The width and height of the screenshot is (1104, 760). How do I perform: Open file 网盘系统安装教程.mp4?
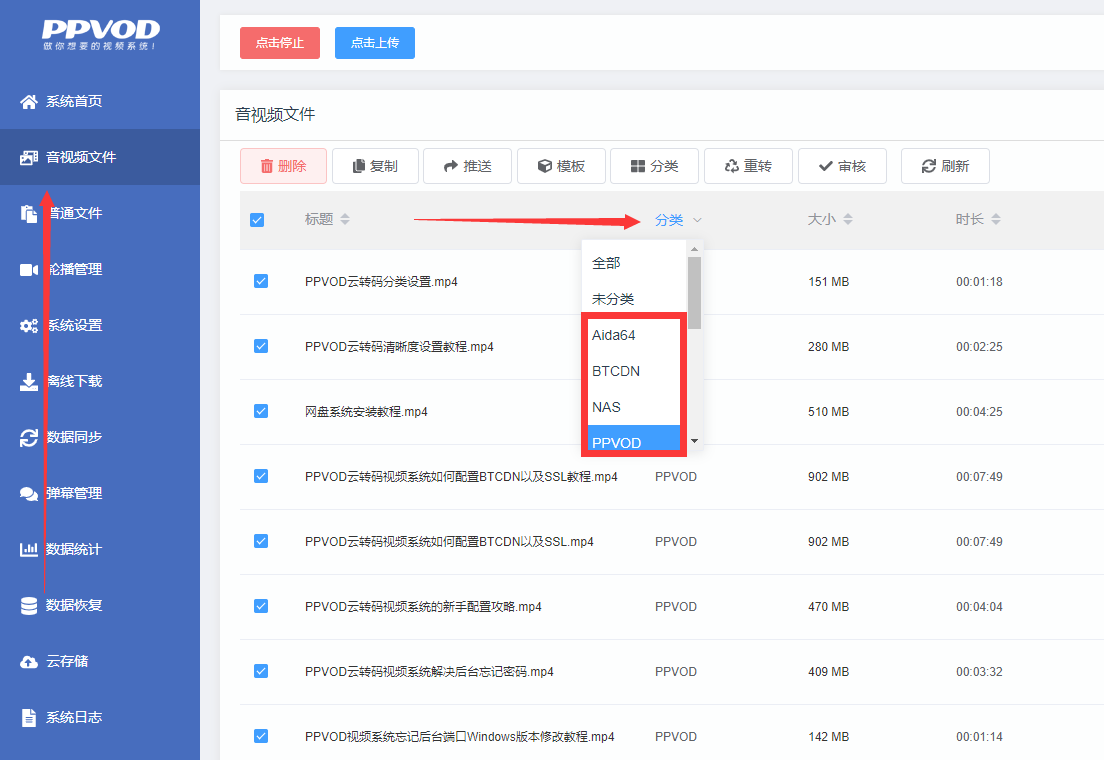pyautogui.click(x=366, y=411)
